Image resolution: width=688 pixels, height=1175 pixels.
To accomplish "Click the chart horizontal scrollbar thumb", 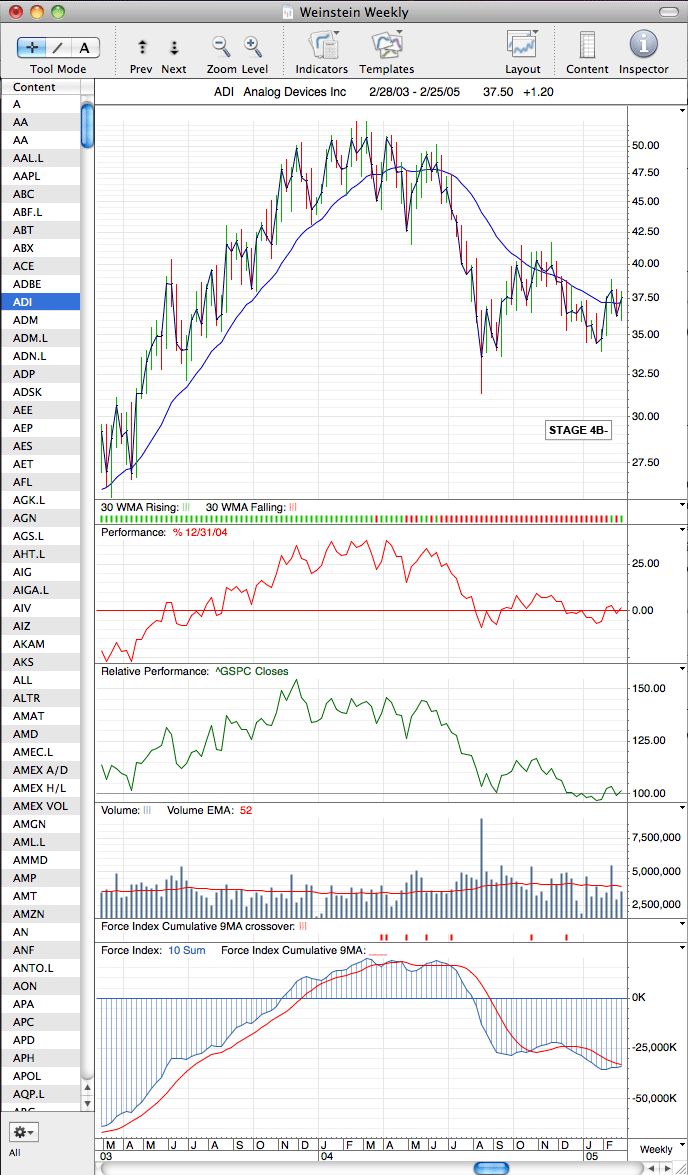I will pyautogui.click(x=492, y=1168).
